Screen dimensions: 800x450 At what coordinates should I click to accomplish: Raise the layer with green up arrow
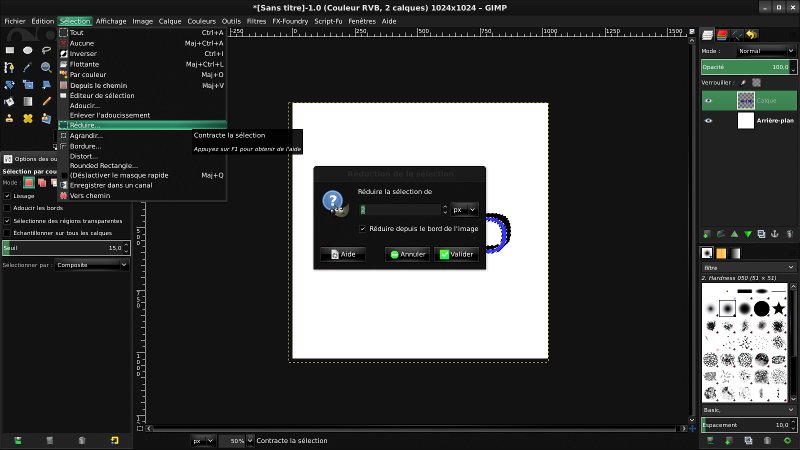click(x=734, y=234)
